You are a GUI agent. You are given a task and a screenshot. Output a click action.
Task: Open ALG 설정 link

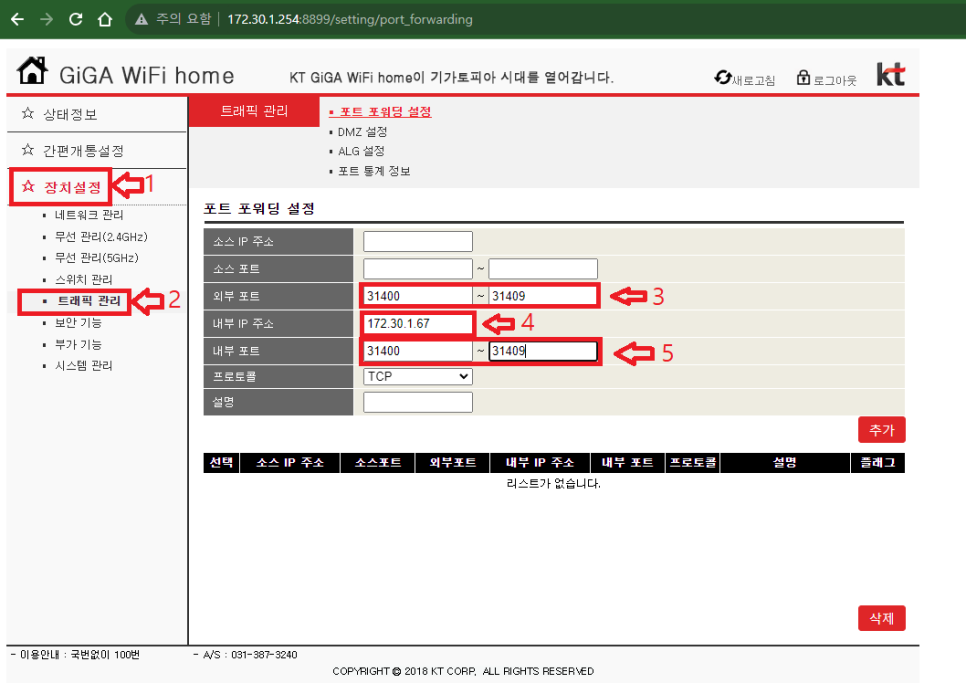(x=361, y=151)
